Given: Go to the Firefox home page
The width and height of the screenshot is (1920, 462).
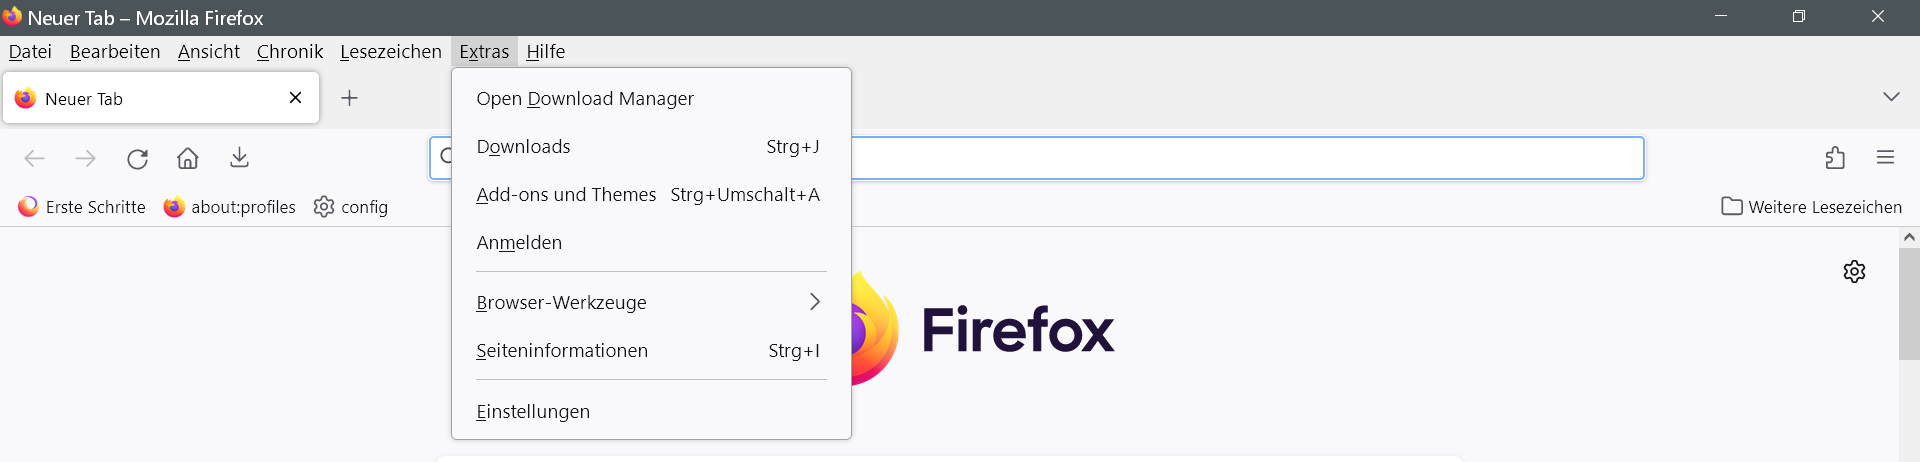Looking at the screenshot, I should 188,158.
